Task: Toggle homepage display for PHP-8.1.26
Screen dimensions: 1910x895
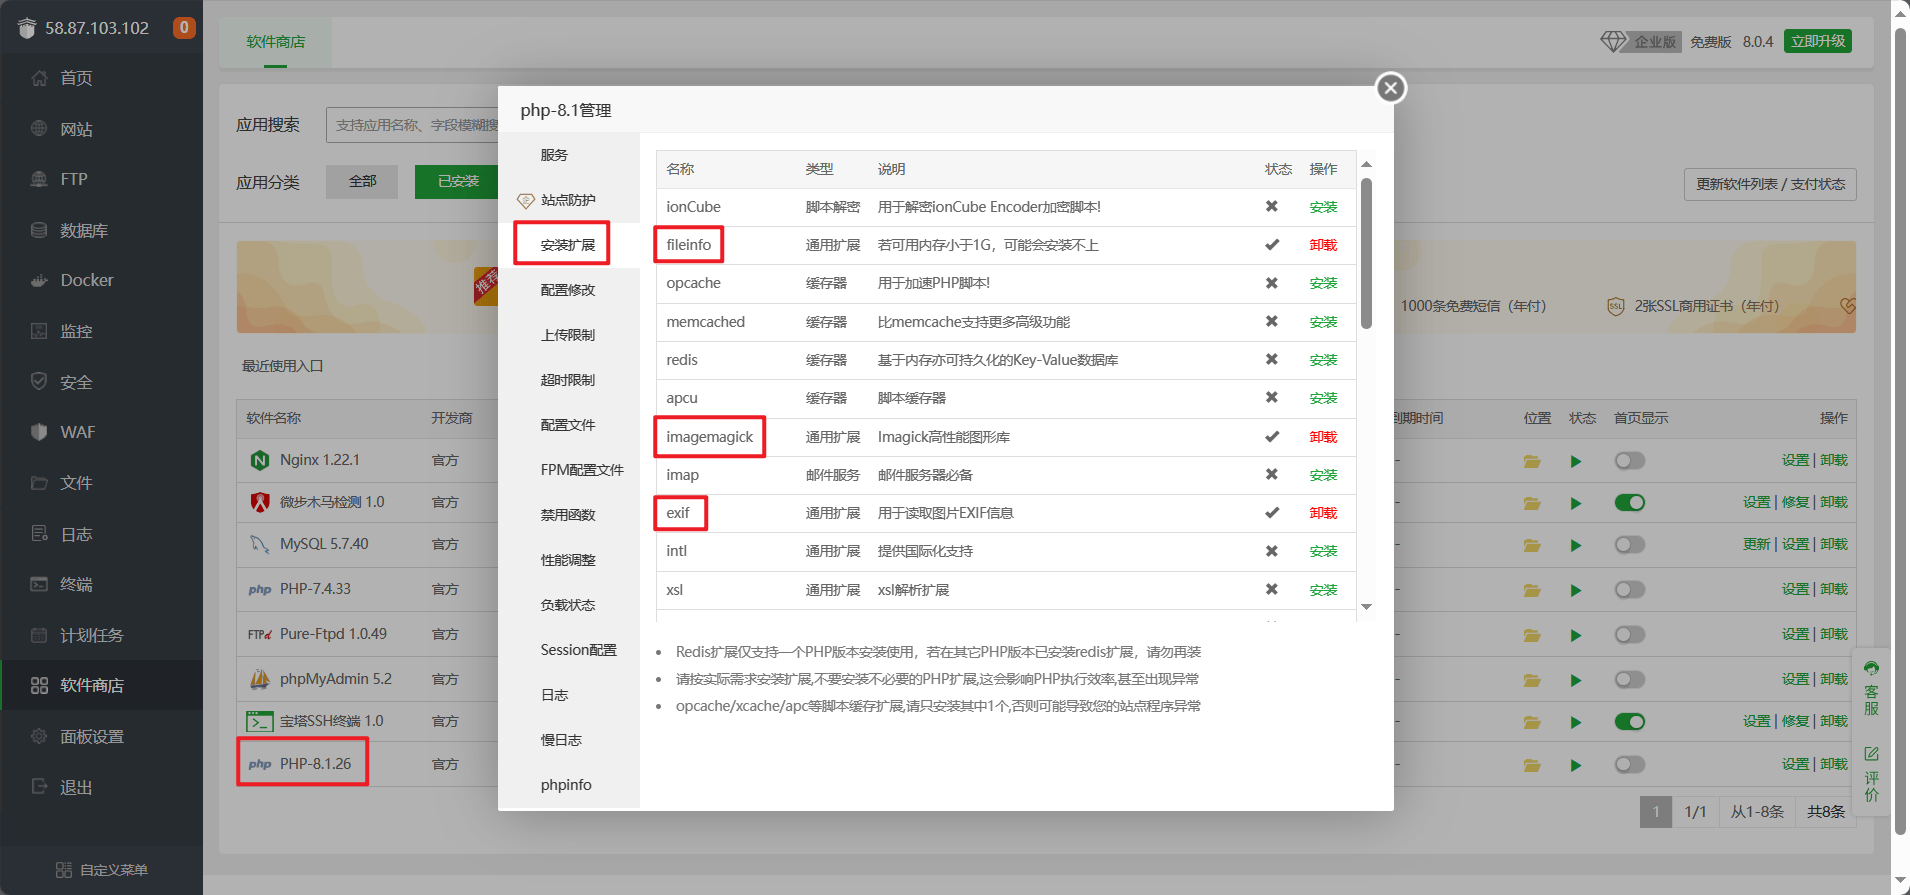Action: pyautogui.click(x=1629, y=765)
